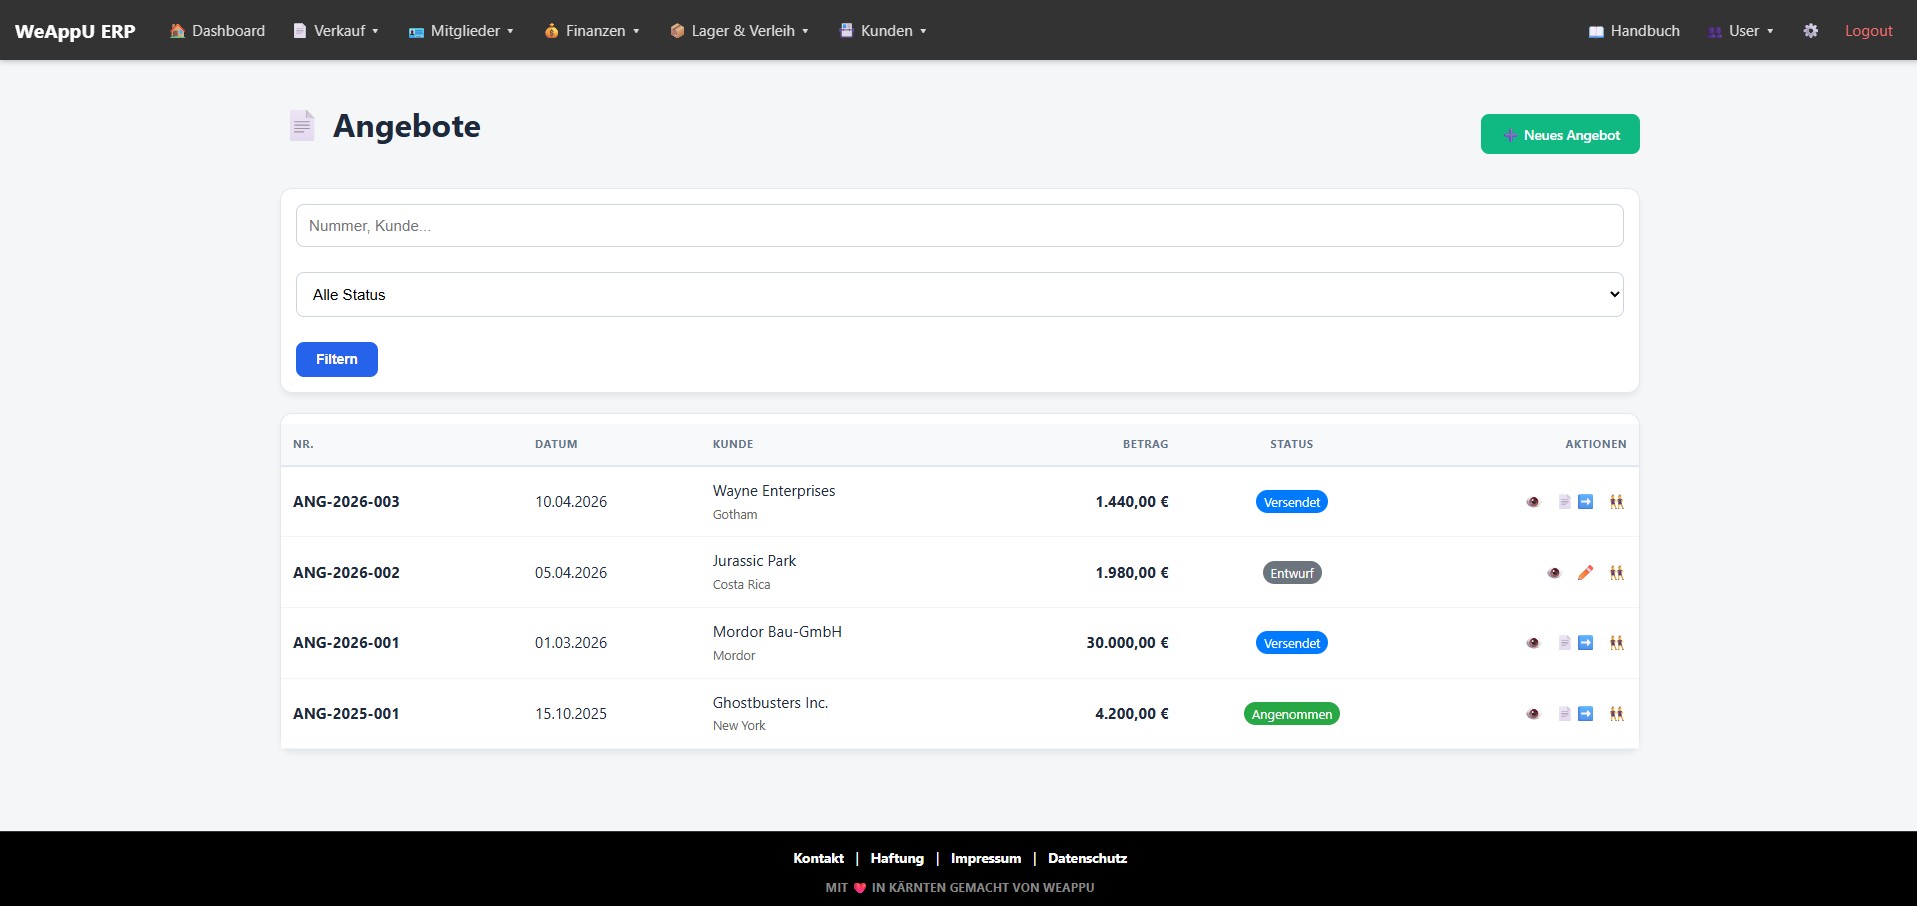Image resolution: width=1917 pixels, height=906 pixels.
Task: Expand the Lager & Verleih dropdown arrow
Action: pyautogui.click(x=805, y=31)
